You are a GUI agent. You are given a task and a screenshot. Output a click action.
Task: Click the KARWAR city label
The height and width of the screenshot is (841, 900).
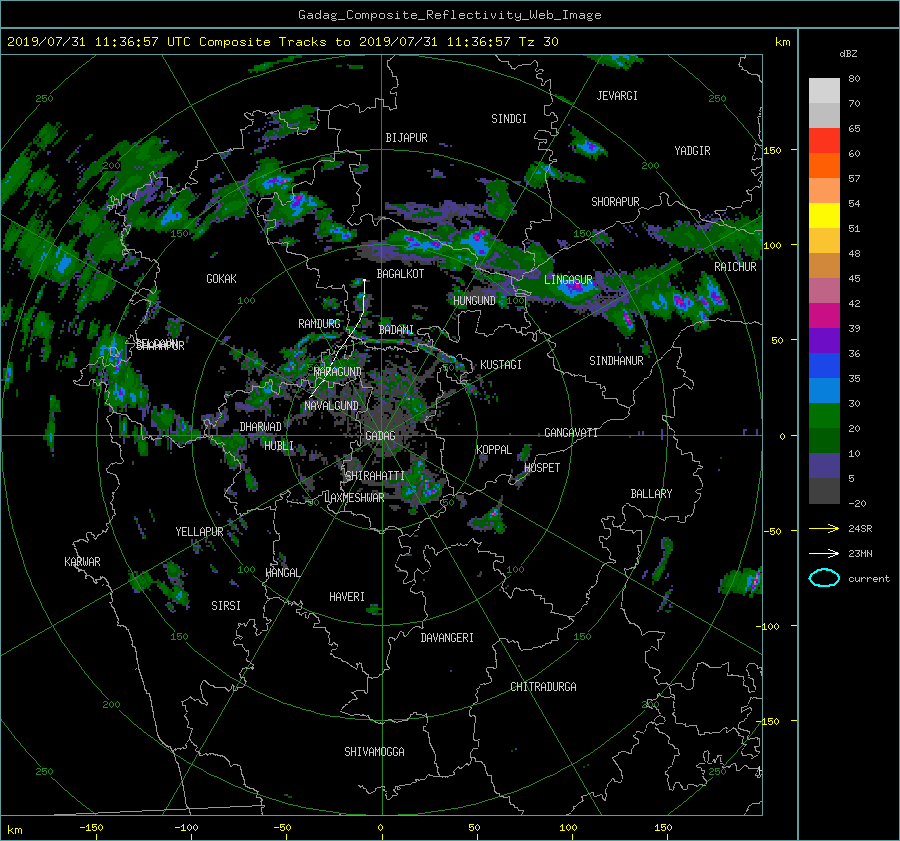[82, 562]
